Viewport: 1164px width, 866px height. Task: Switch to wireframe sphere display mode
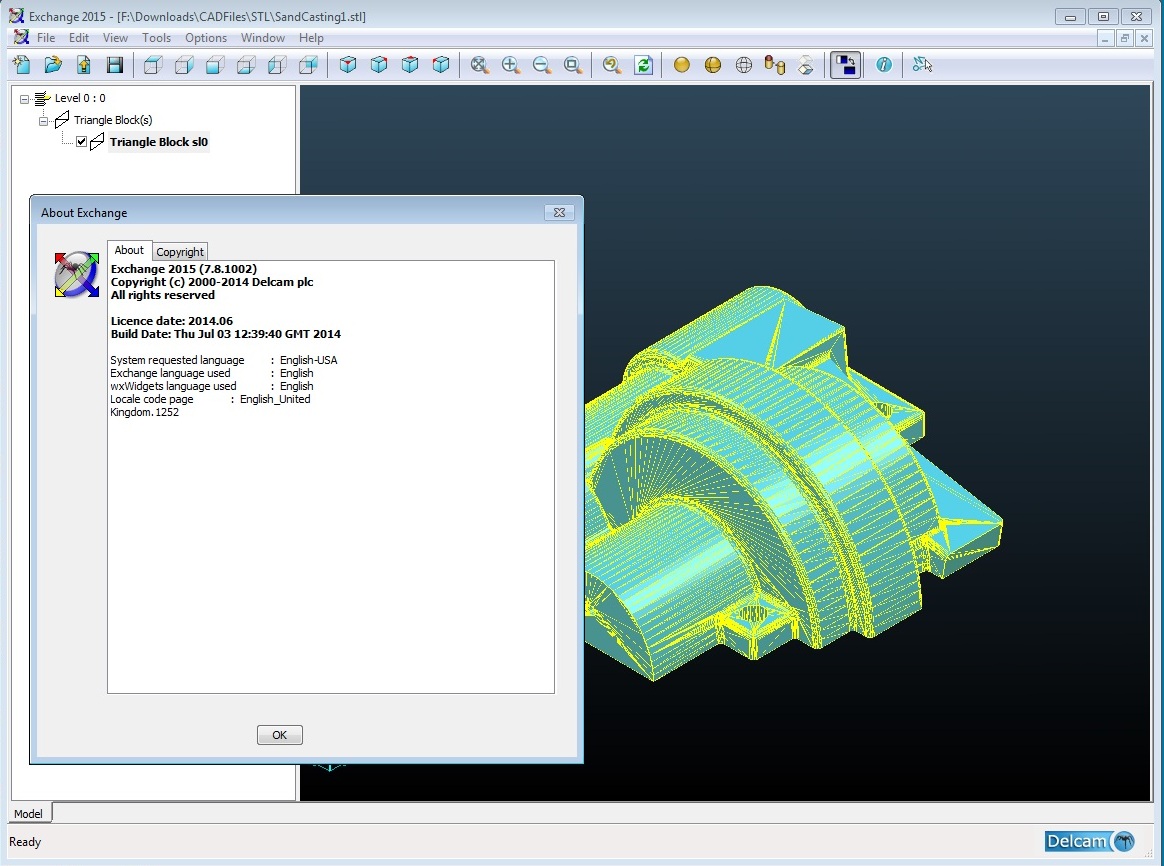[x=744, y=65]
